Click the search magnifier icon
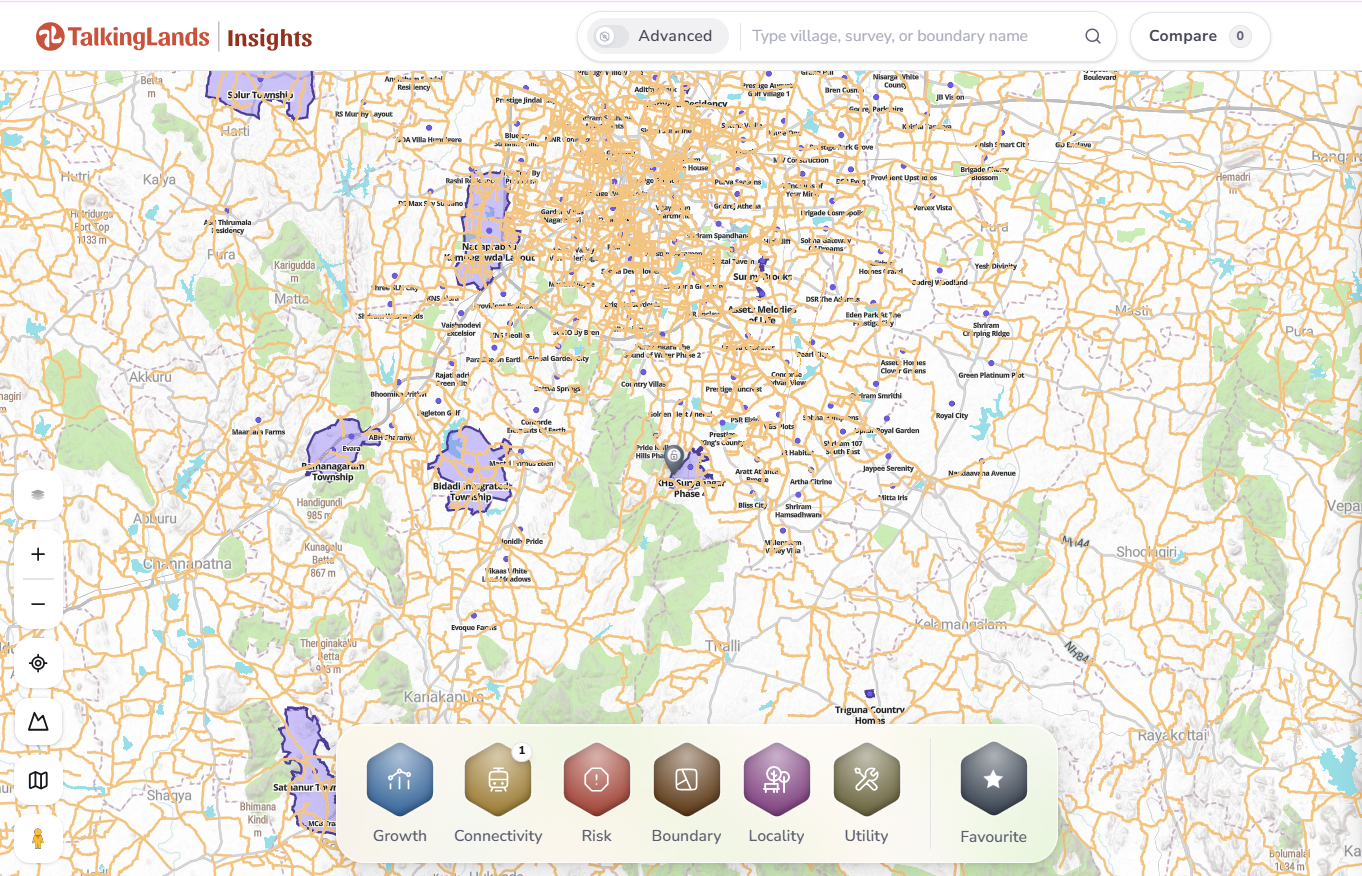1362x876 pixels. [1093, 36]
